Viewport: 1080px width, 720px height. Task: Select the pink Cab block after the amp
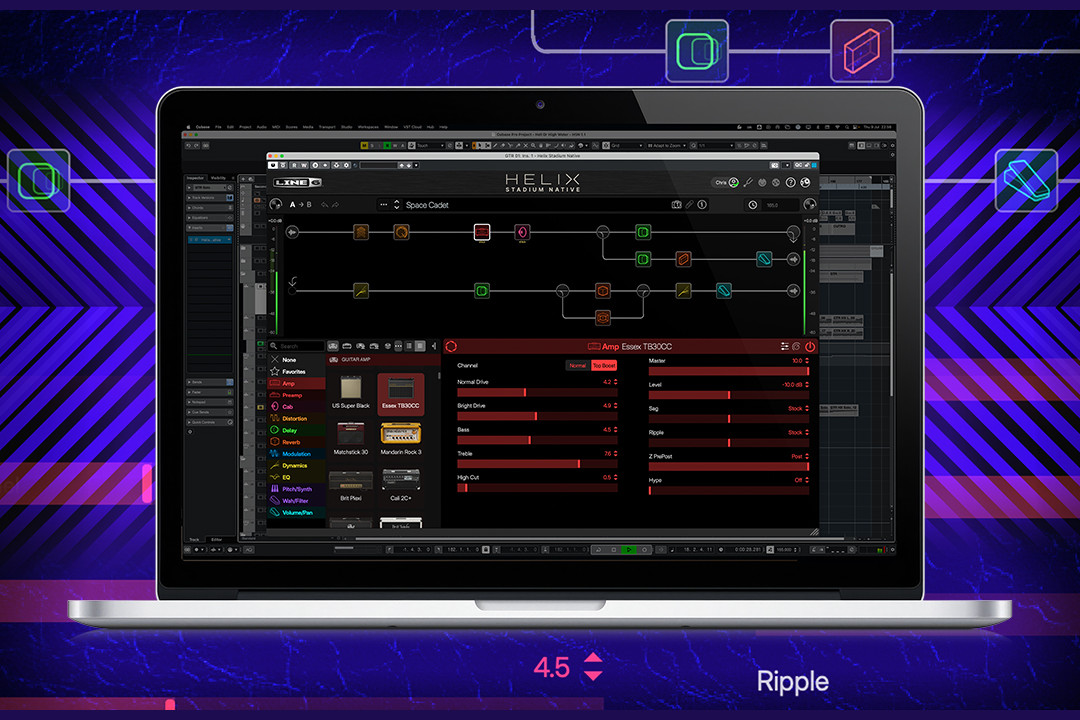click(522, 232)
